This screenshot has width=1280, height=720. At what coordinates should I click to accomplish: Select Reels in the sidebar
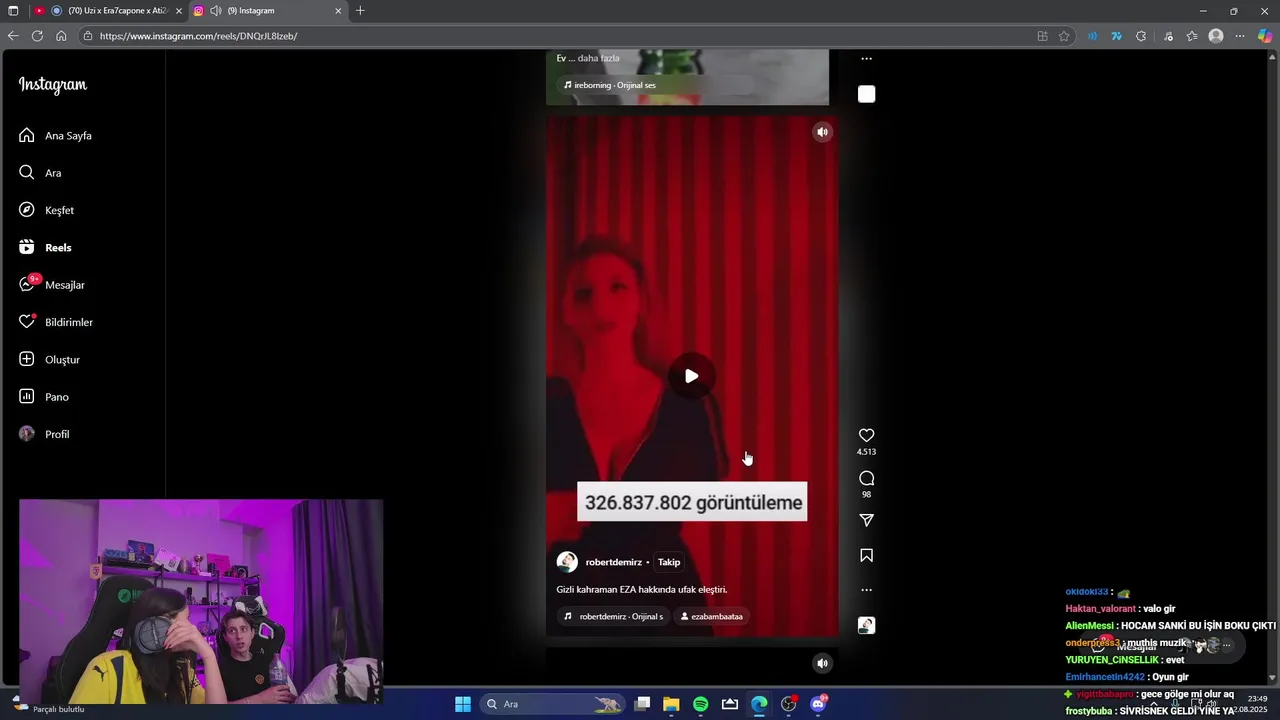(x=45, y=247)
